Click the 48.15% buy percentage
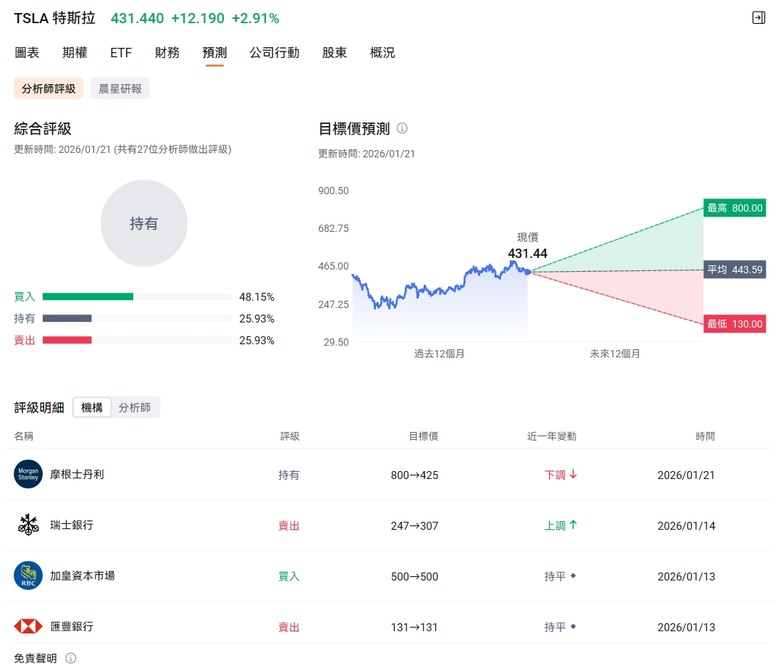 257,297
